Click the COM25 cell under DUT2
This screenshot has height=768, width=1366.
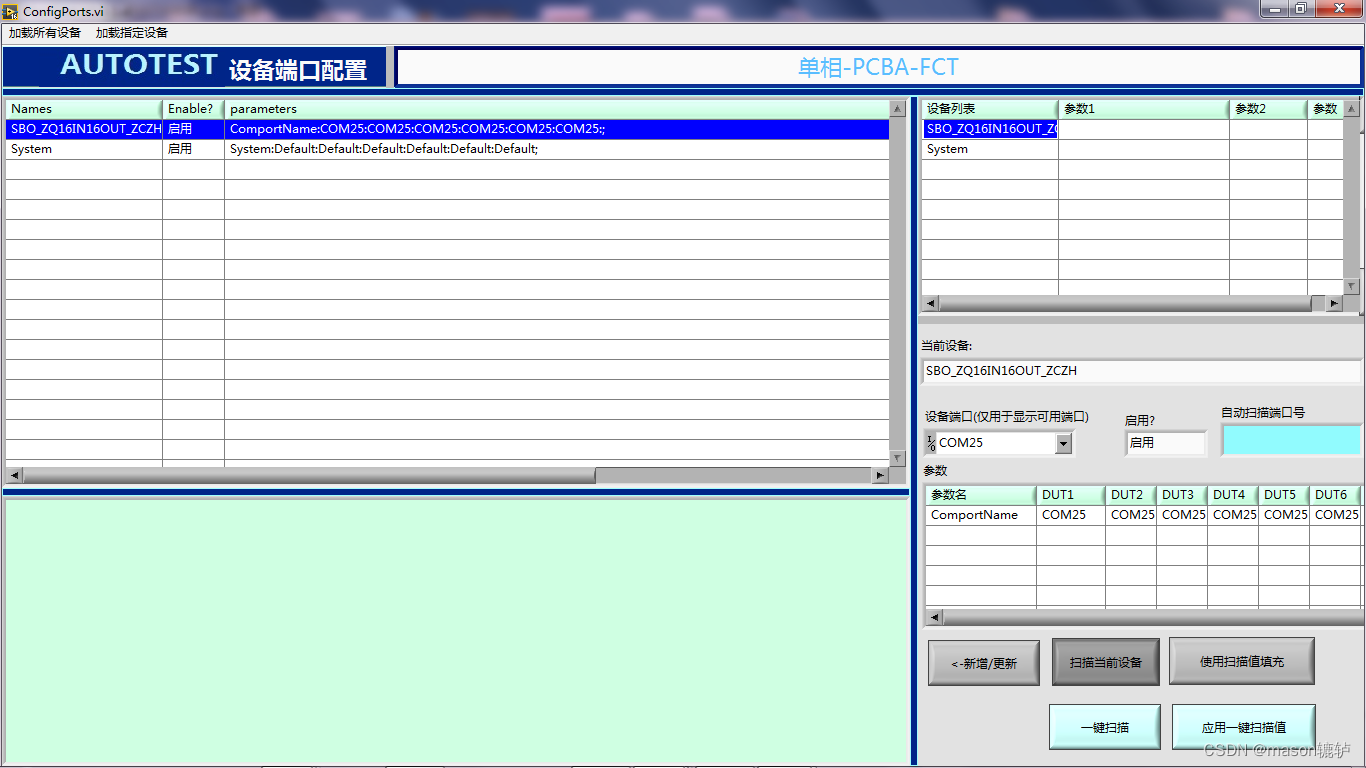click(x=1131, y=515)
